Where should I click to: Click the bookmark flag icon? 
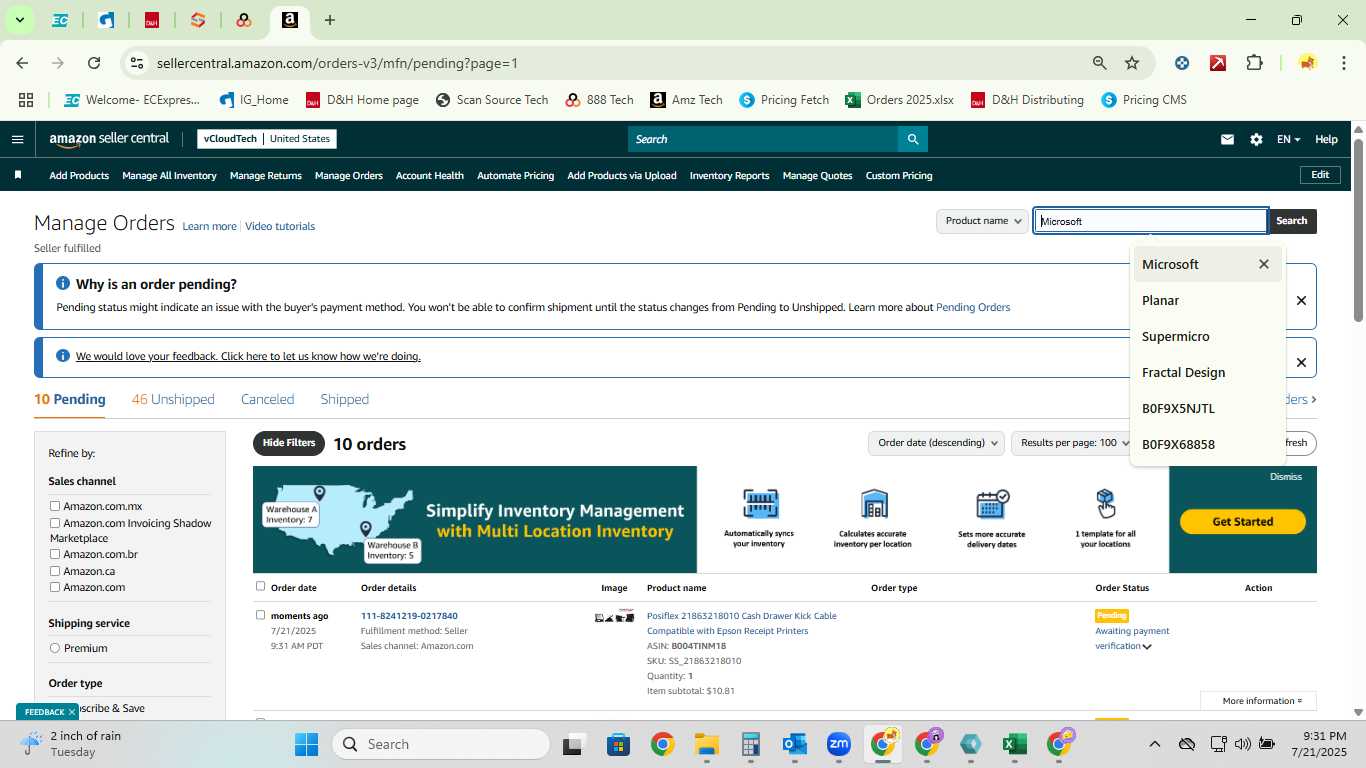pyautogui.click(x=18, y=175)
